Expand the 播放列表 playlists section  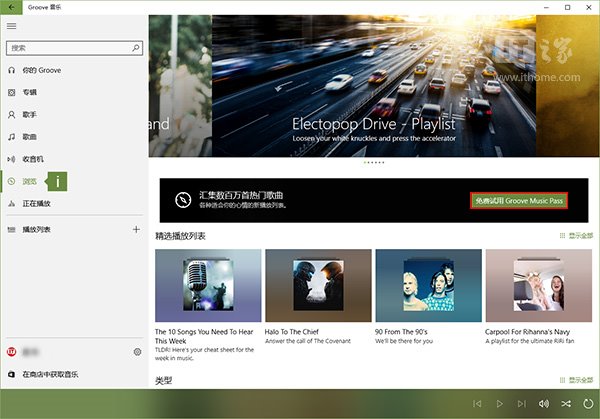click(x=36, y=229)
